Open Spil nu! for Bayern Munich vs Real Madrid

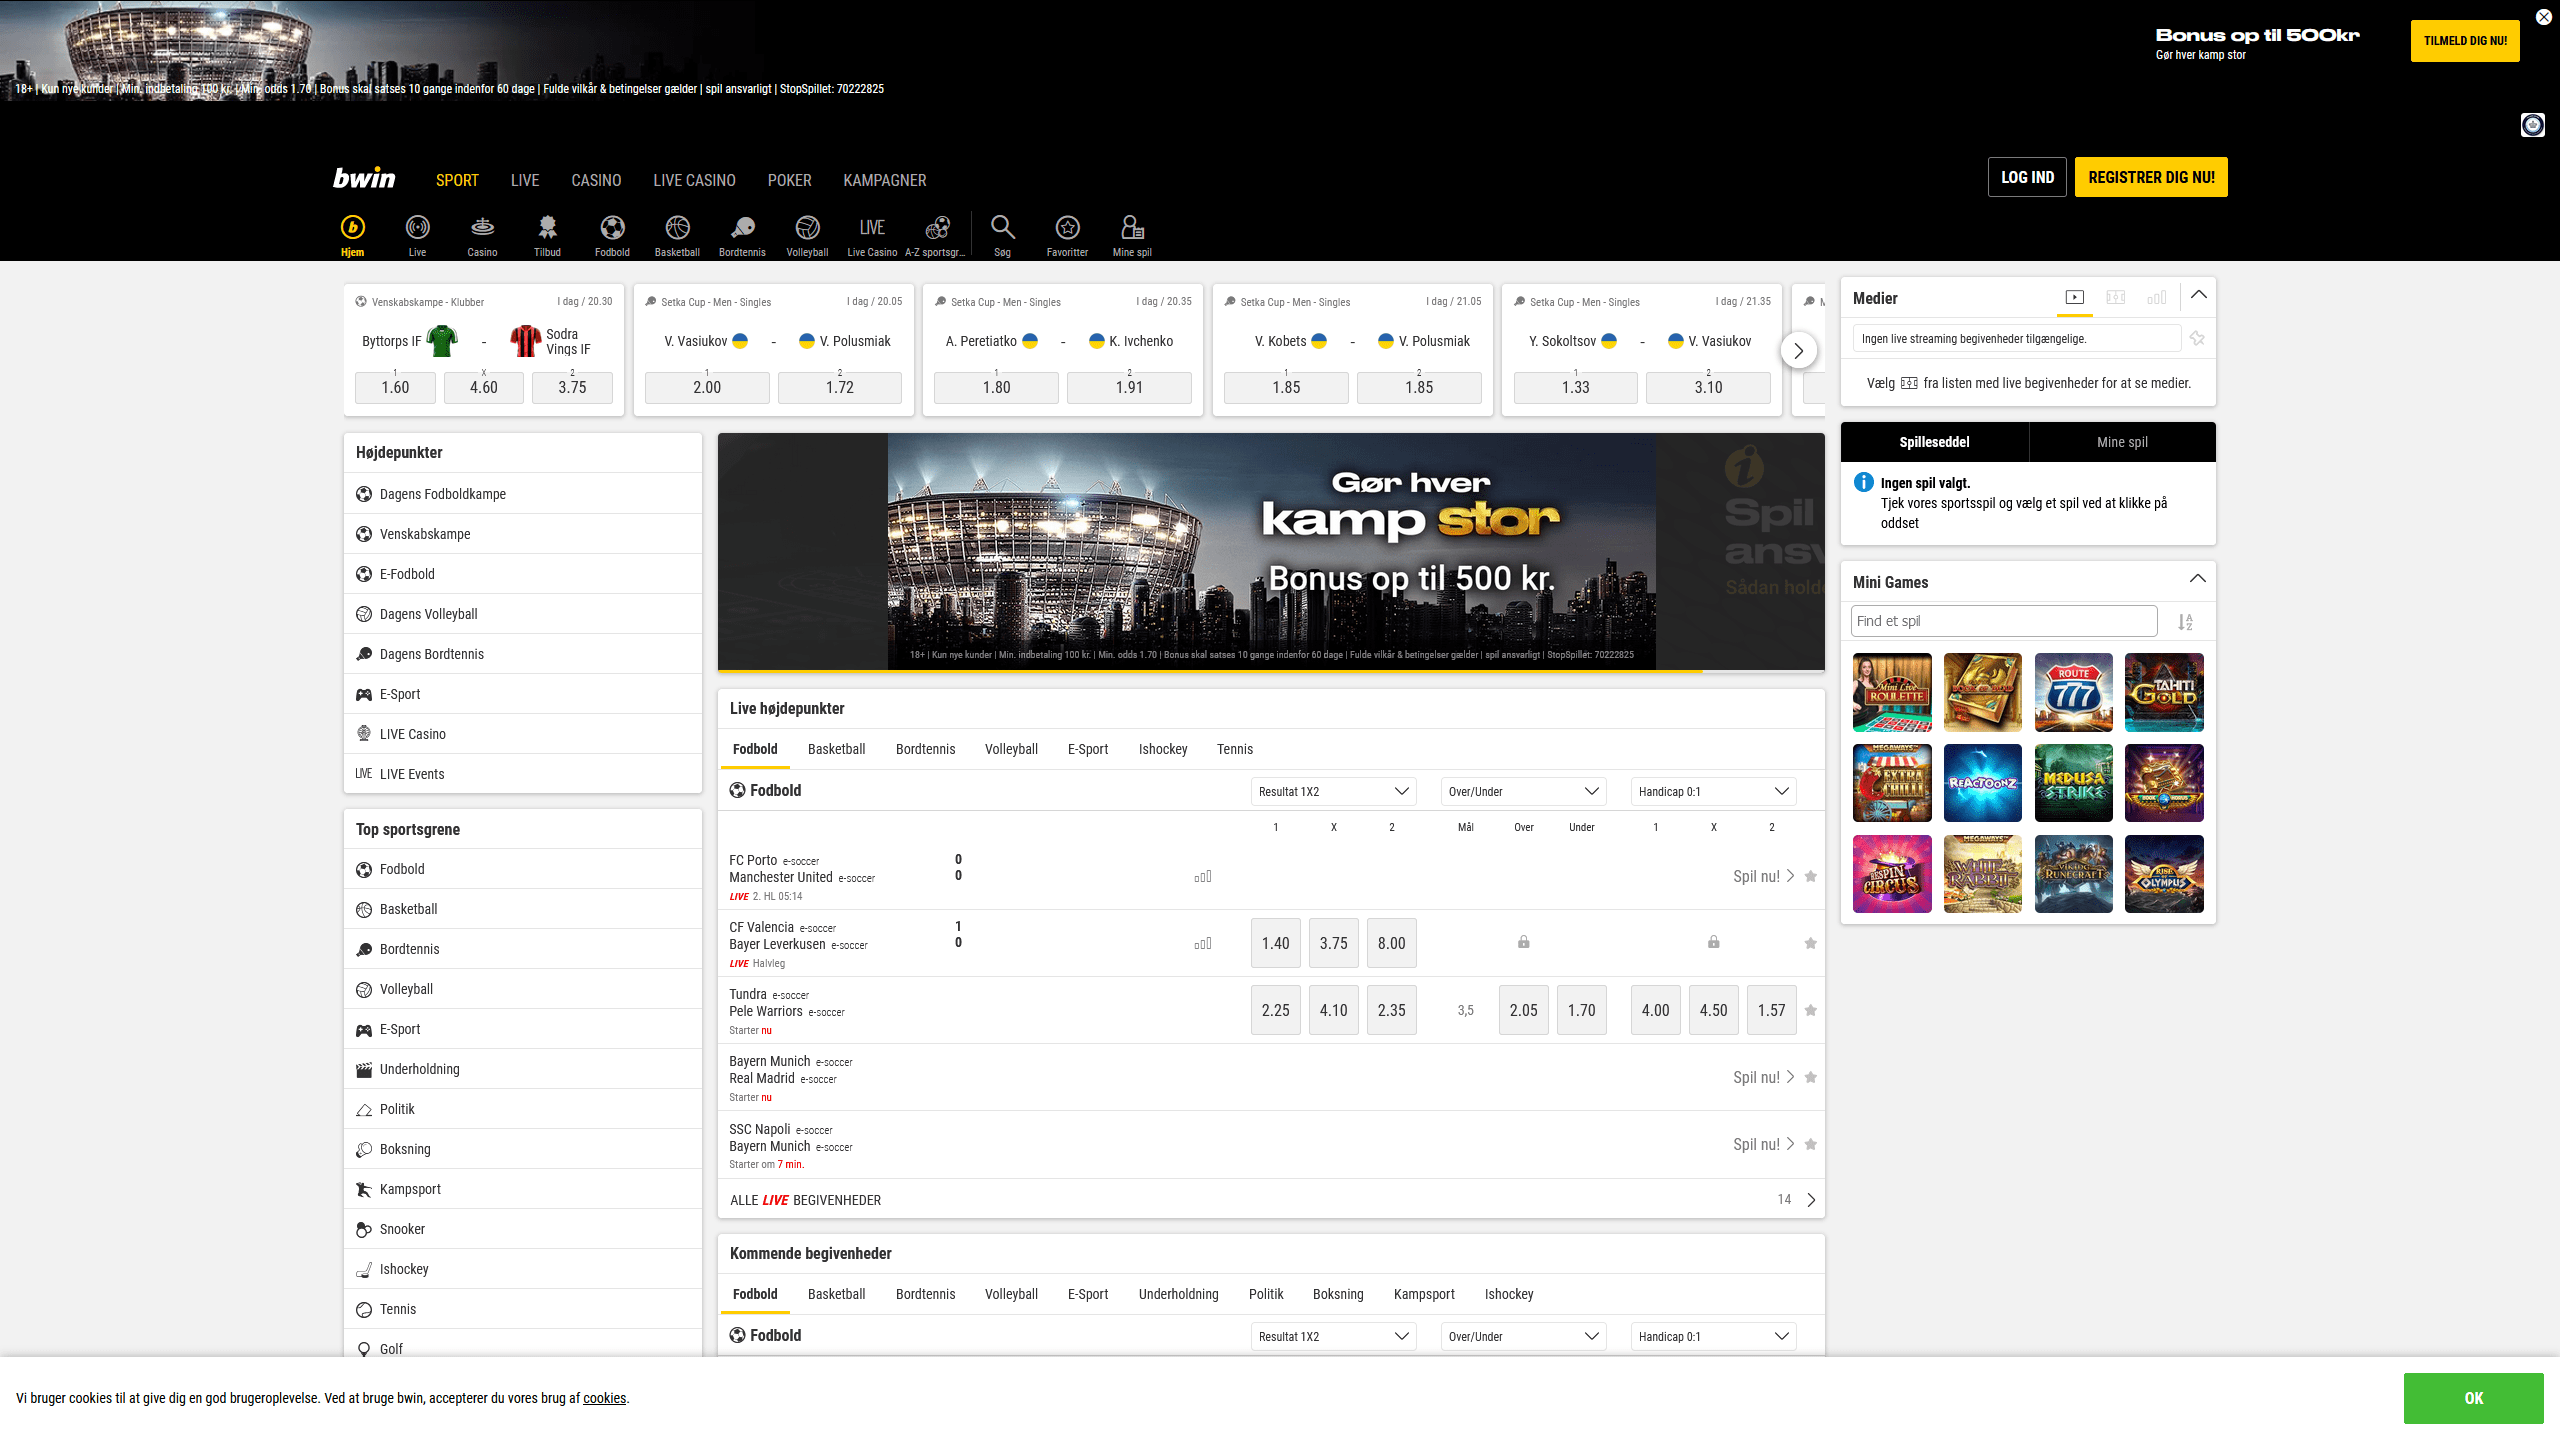coord(1764,1077)
